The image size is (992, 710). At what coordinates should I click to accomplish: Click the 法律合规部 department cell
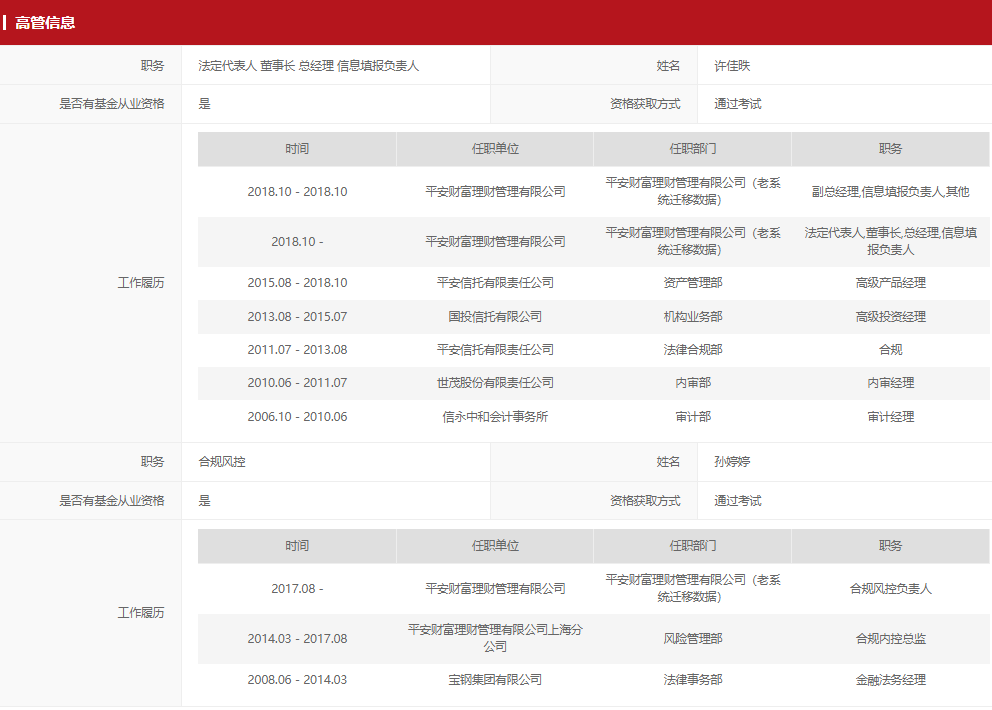click(693, 350)
